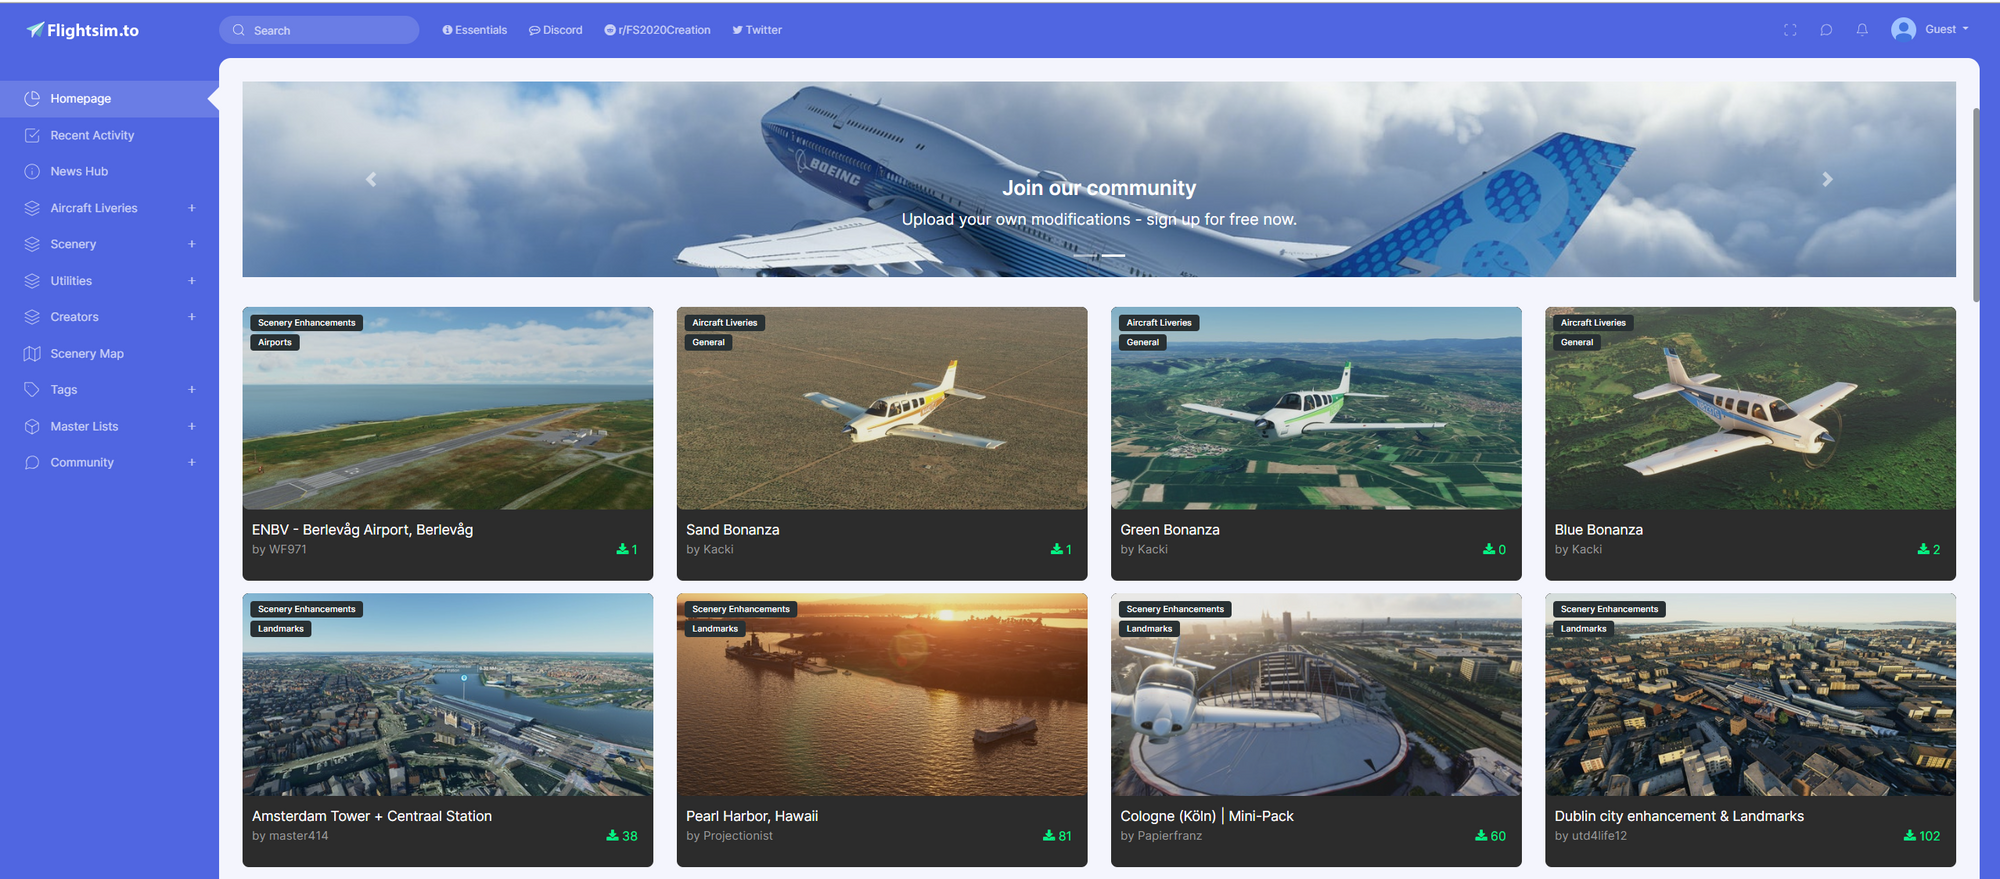Click the Search input field
Image resolution: width=2000 pixels, height=879 pixels.
coord(319,30)
